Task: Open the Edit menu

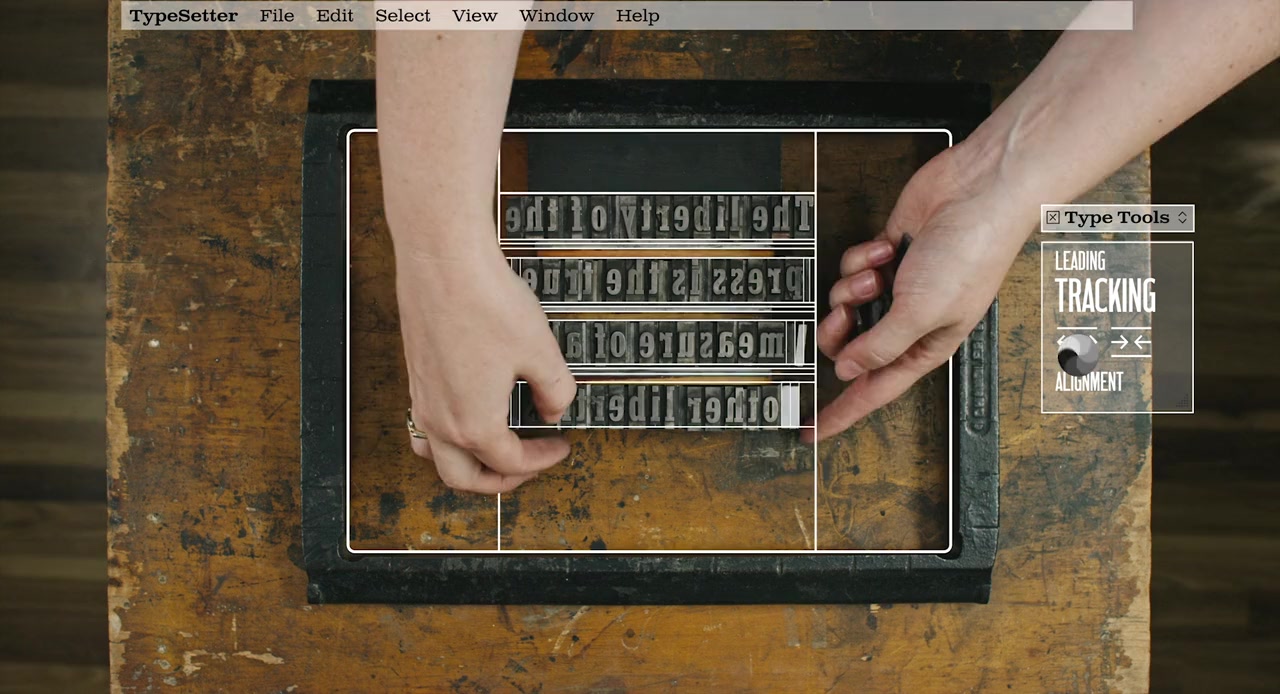Action: tap(335, 16)
